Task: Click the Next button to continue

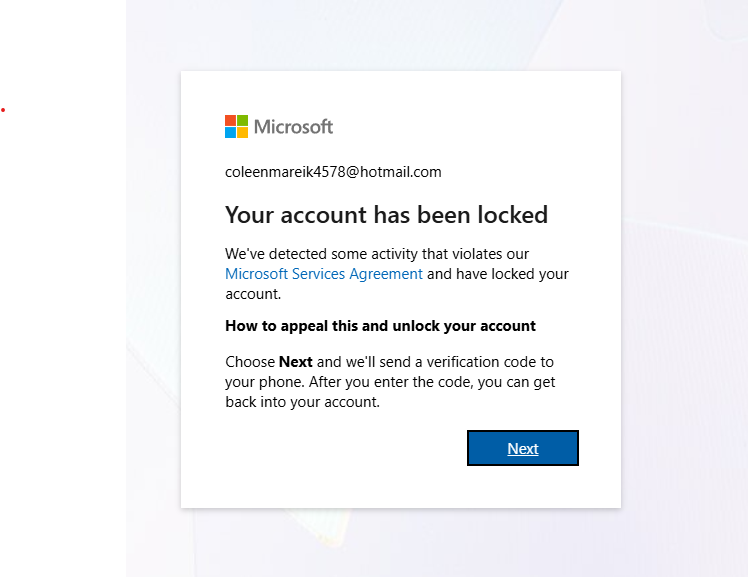Action: 523,448
